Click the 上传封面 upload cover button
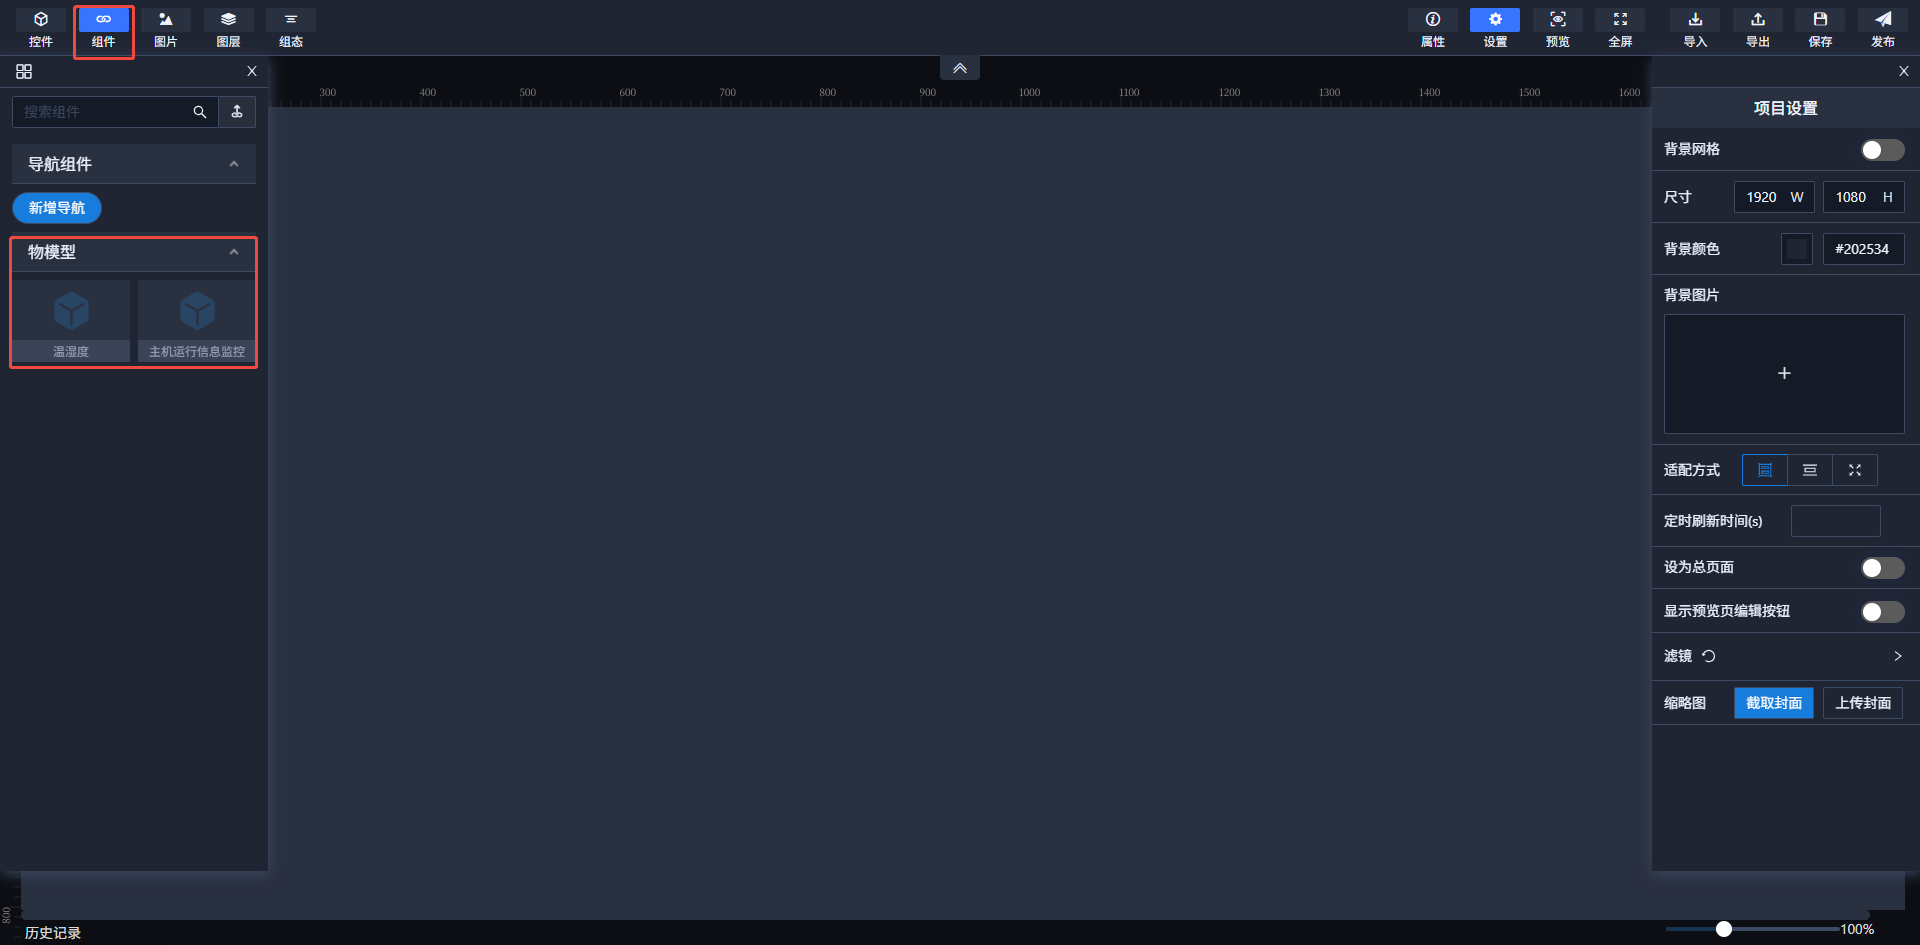The width and height of the screenshot is (1920, 945). tap(1863, 703)
